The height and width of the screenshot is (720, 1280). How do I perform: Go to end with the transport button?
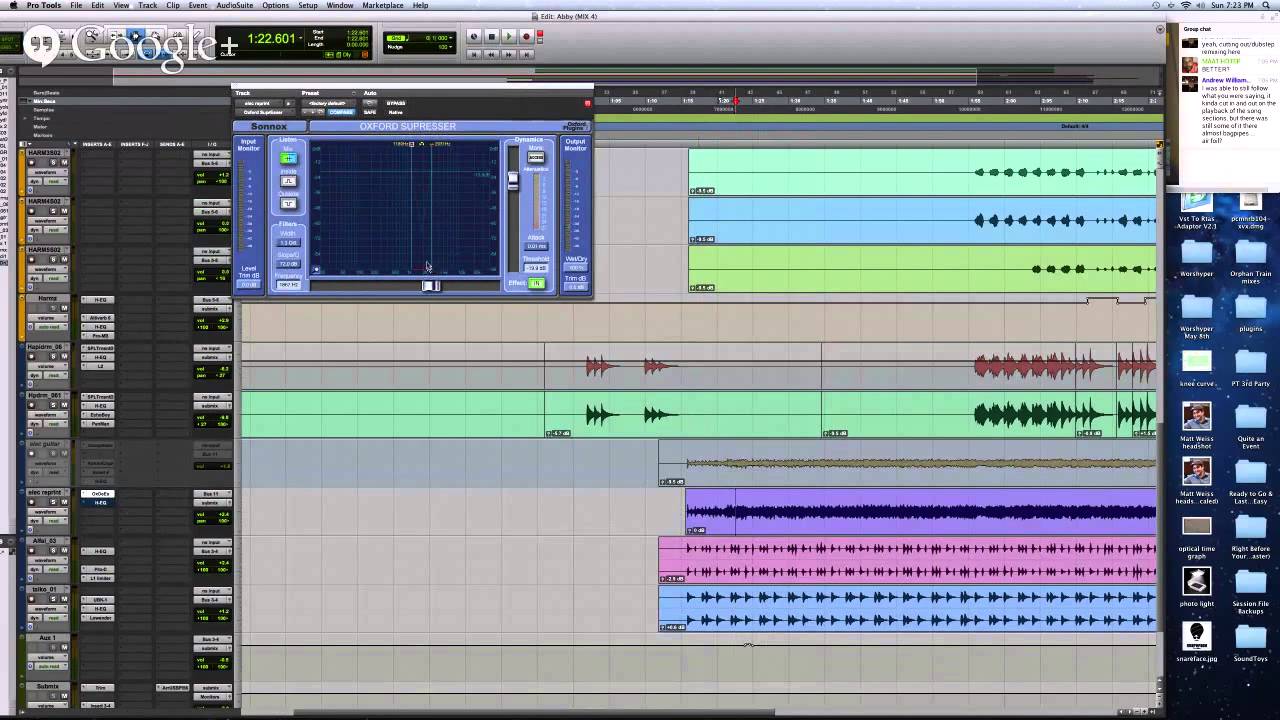(x=526, y=54)
